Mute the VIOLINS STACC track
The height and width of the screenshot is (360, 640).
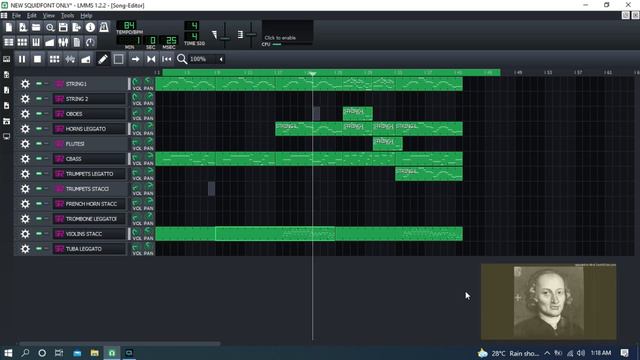click(39, 233)
